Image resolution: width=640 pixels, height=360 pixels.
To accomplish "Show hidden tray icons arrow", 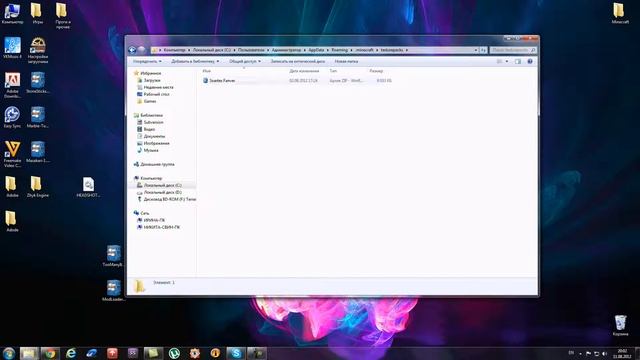I will point(580,353).
